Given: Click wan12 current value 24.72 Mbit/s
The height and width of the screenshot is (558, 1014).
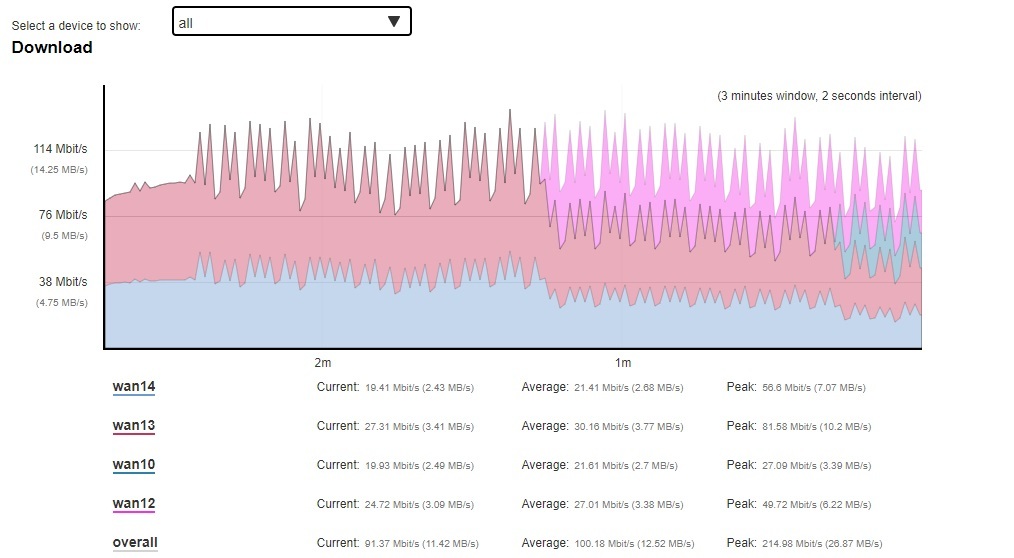Looking at the screenshot, I should tap(417, 504).
